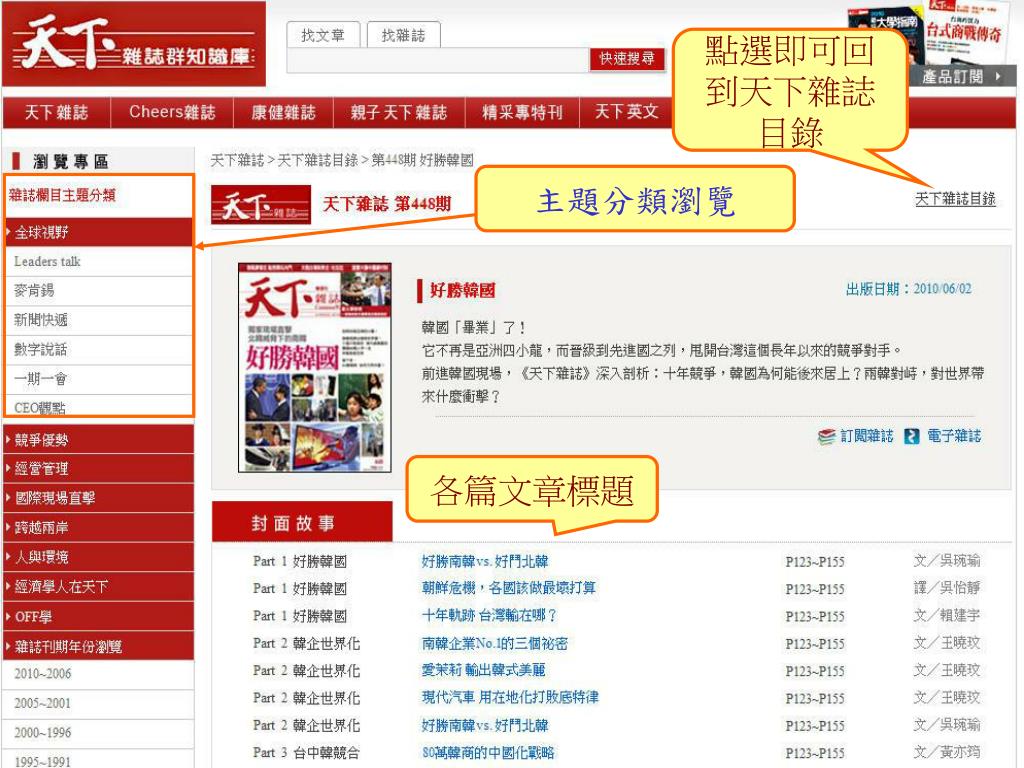Select the 2000~1996 year range
The image size is (1024, 768).
click(x=99, y=733)
